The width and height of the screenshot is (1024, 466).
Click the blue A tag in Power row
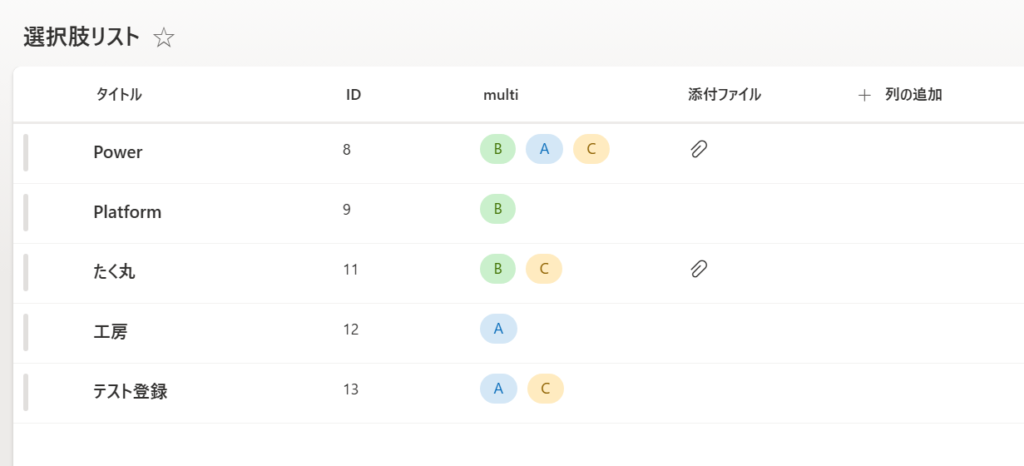pyautogui.click(x=545, y=149)
